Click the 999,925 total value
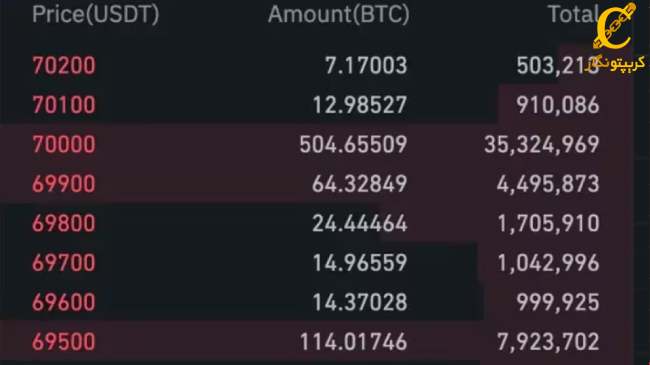This screenshot has height=365, width=650. pyautogui.click(x=558, y=302)
